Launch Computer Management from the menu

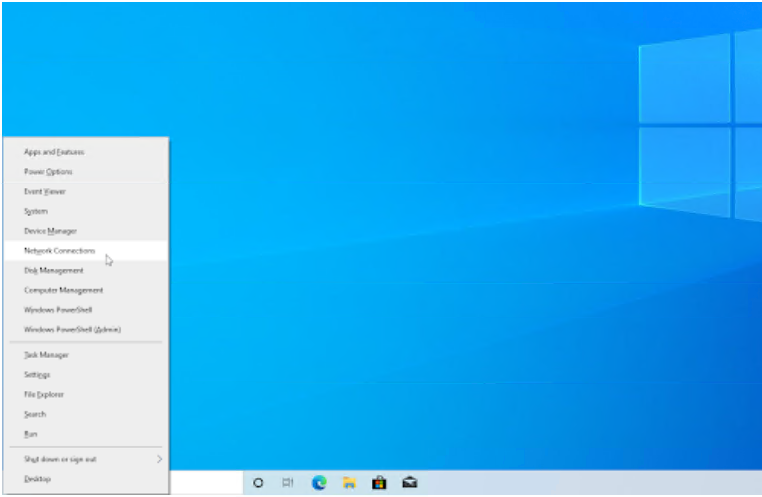click(63, 290)
